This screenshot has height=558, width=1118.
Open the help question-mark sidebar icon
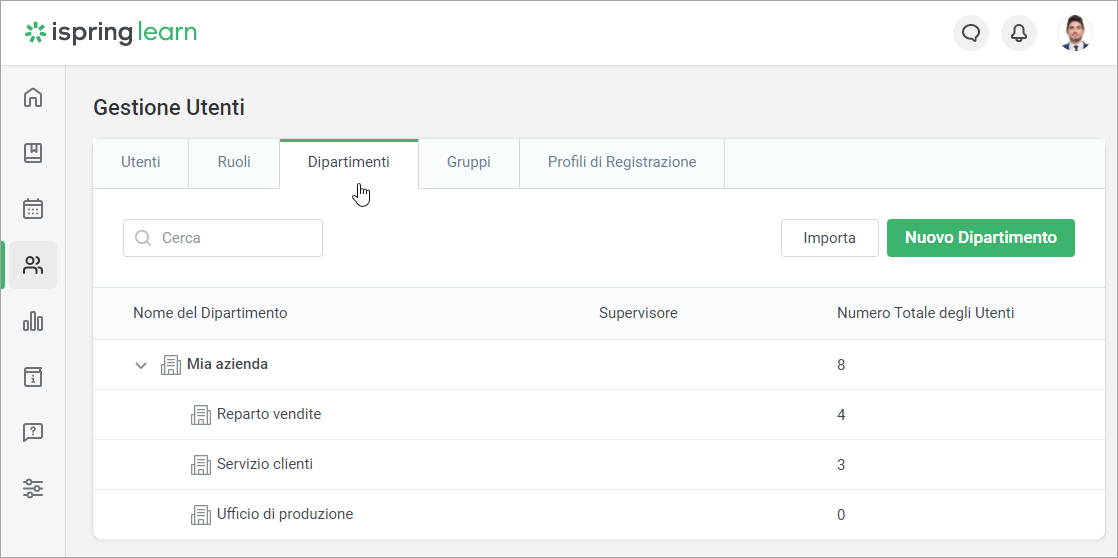[x=33, y=433]
